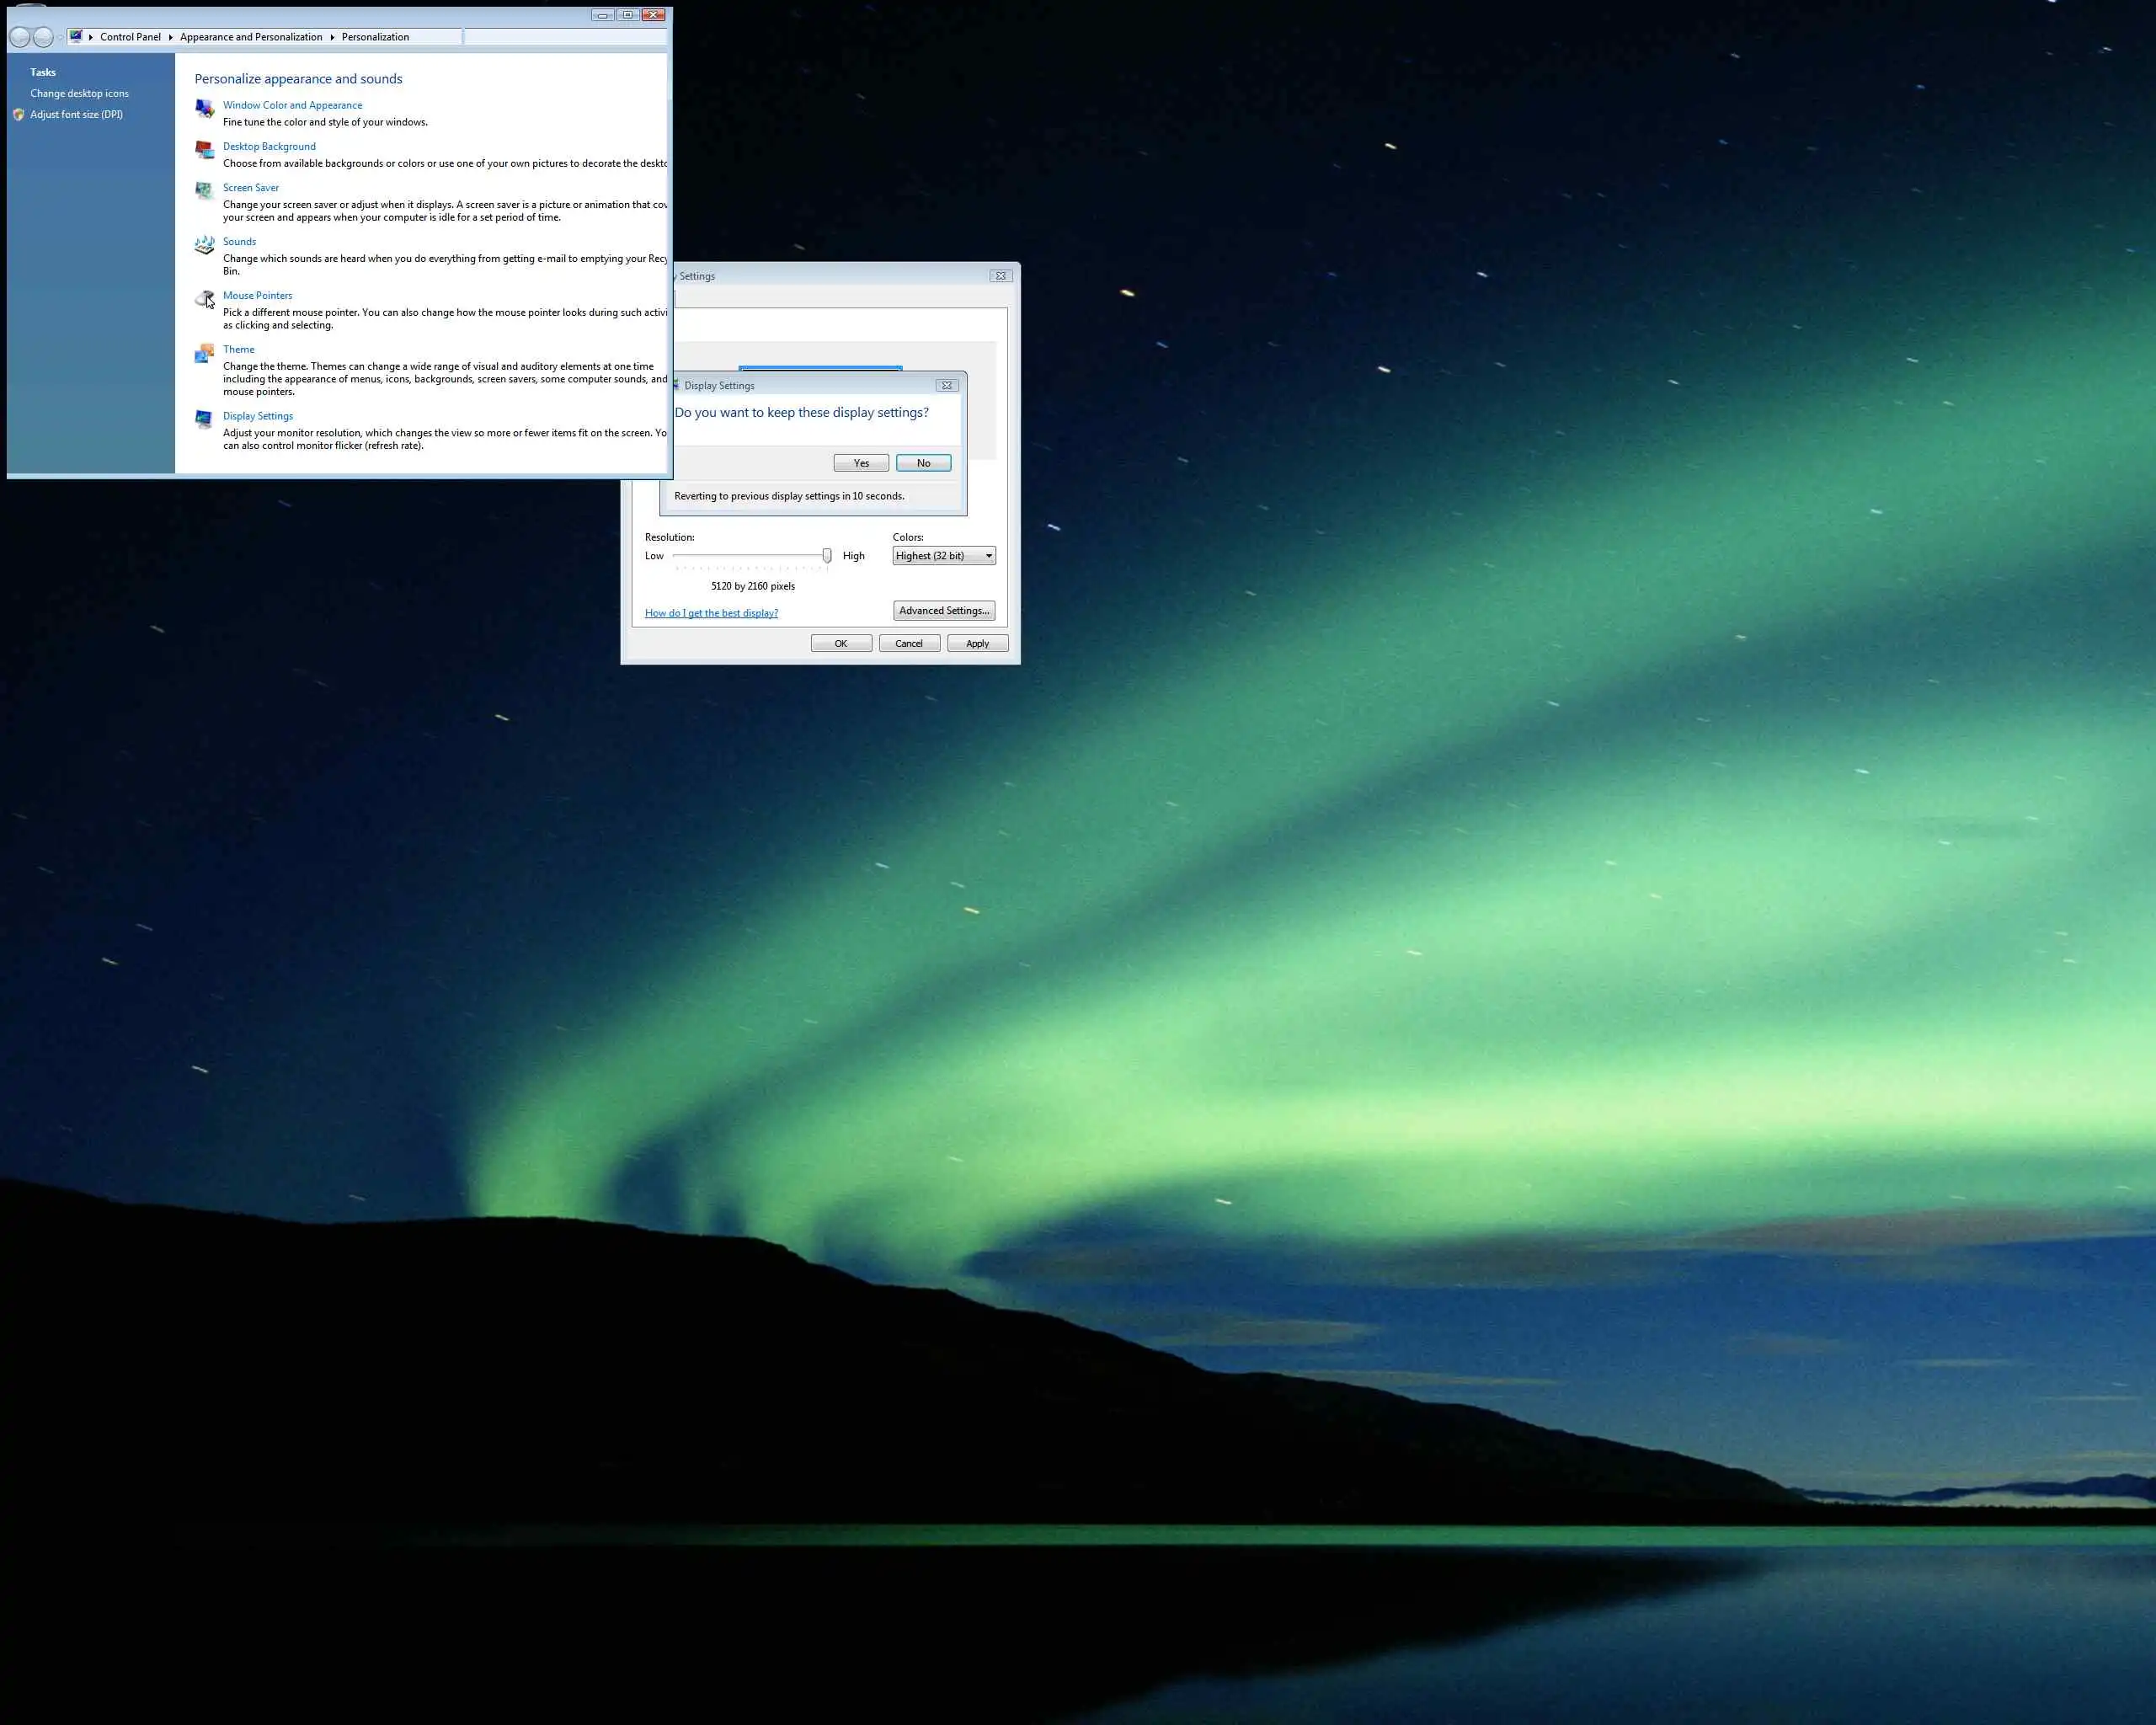
Task: Click the Display Settings monitor icon
Action: pyautogui.click(x=204, y=419)
